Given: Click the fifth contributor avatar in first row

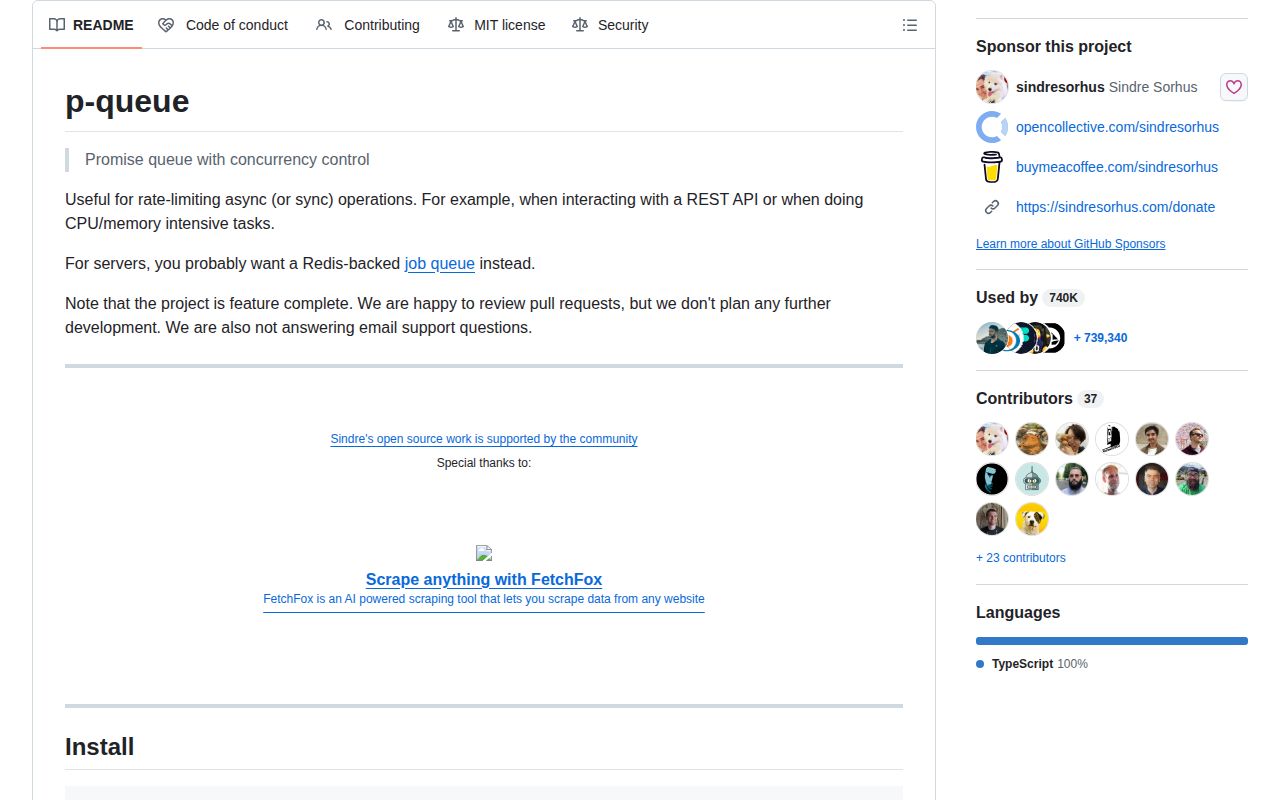Looking at the screenshot, I should 1152,439.
